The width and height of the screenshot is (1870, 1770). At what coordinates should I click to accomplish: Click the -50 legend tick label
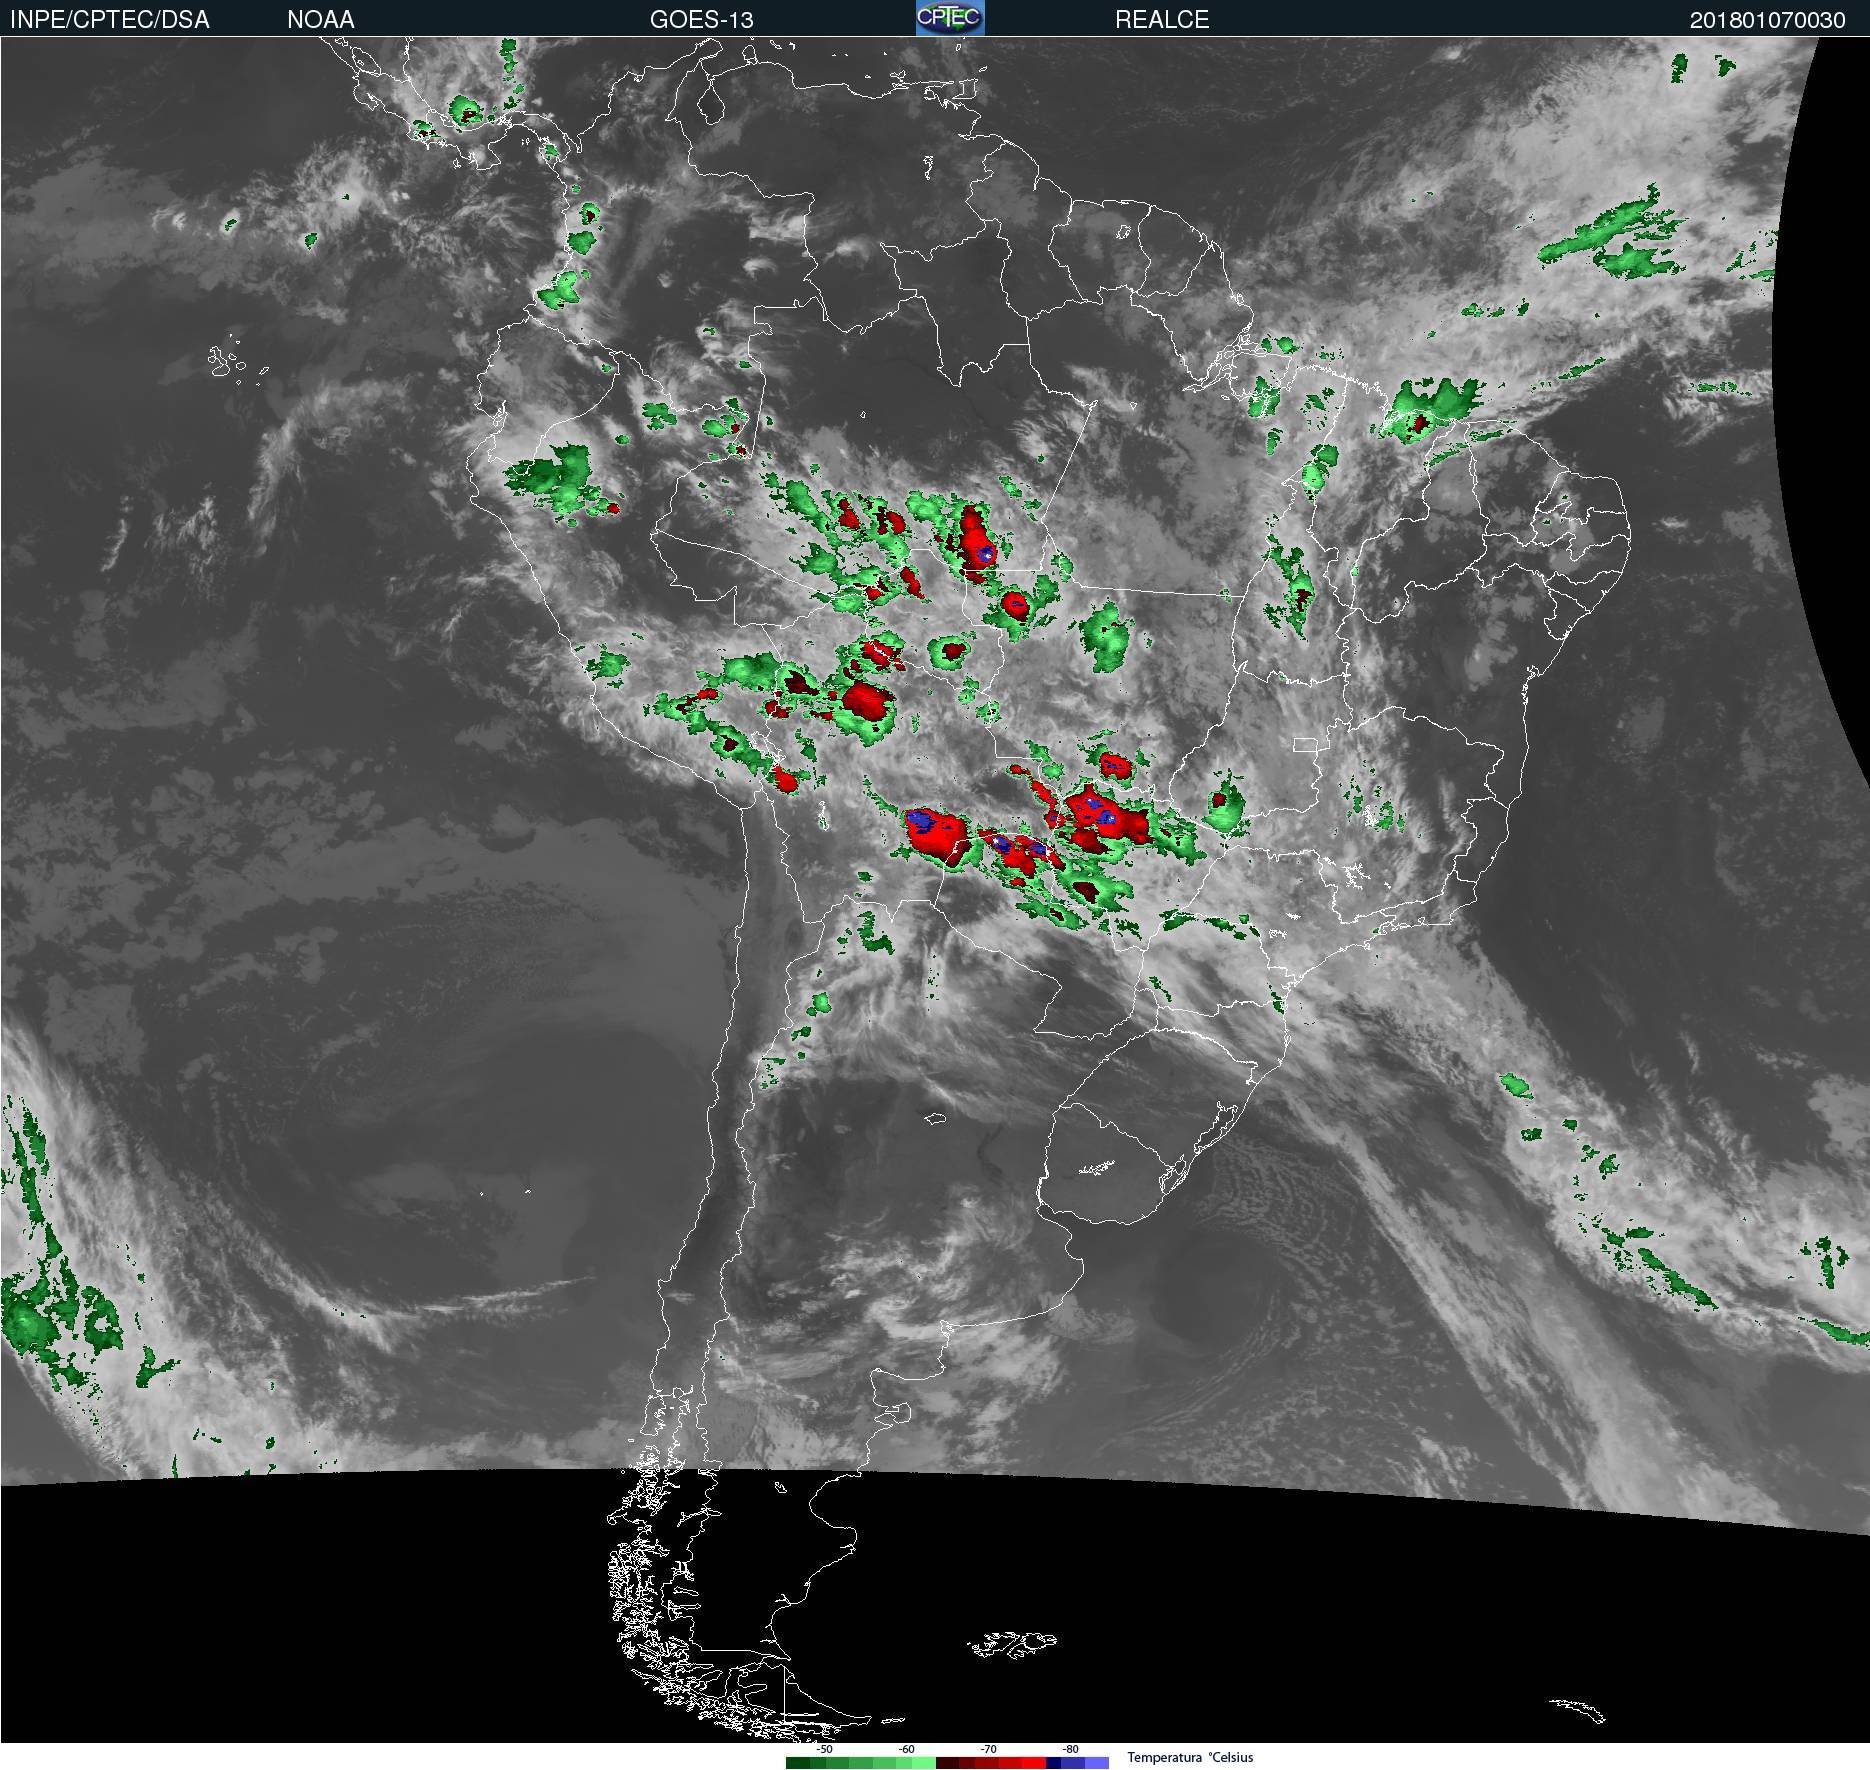tap(824, 1749)
